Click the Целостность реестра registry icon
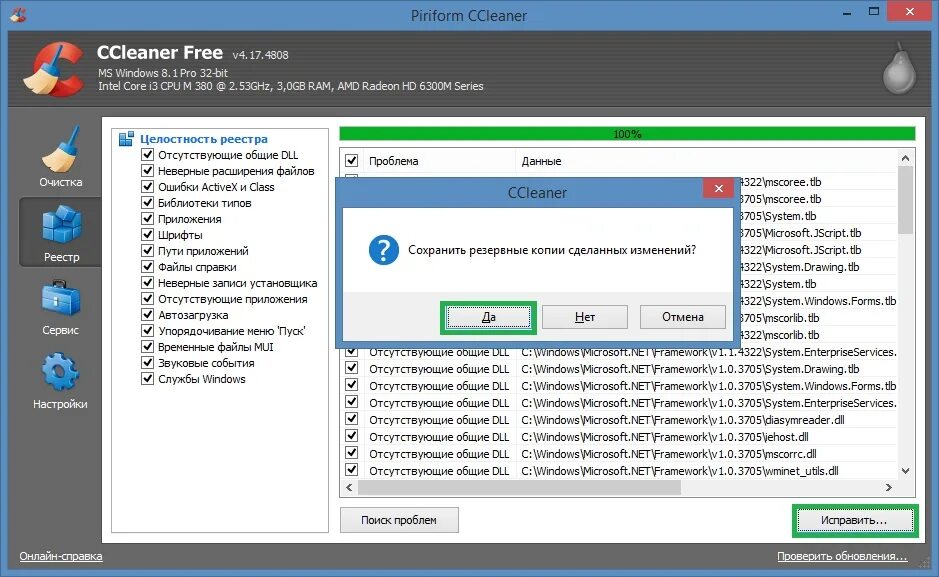This screenshot has height=577, width=939. pos(126,139)
